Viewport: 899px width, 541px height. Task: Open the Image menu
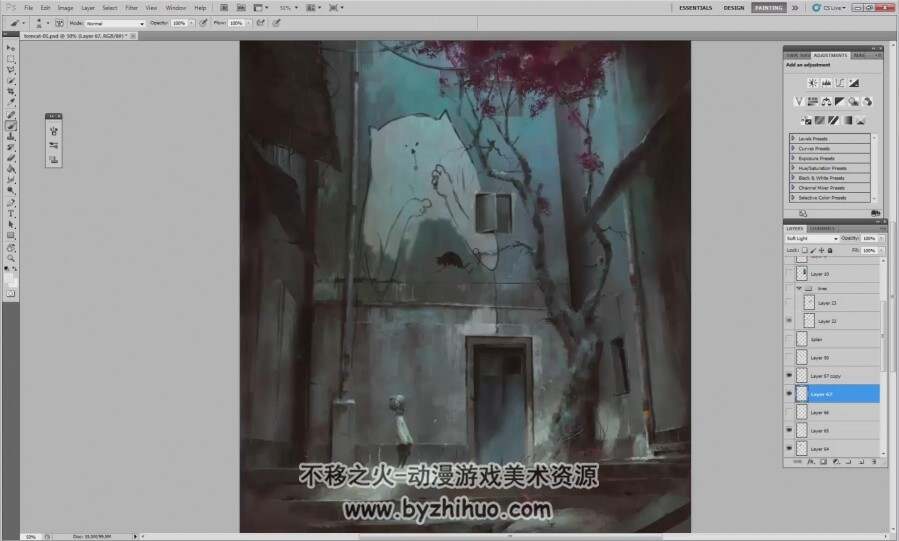click(65, 8)
